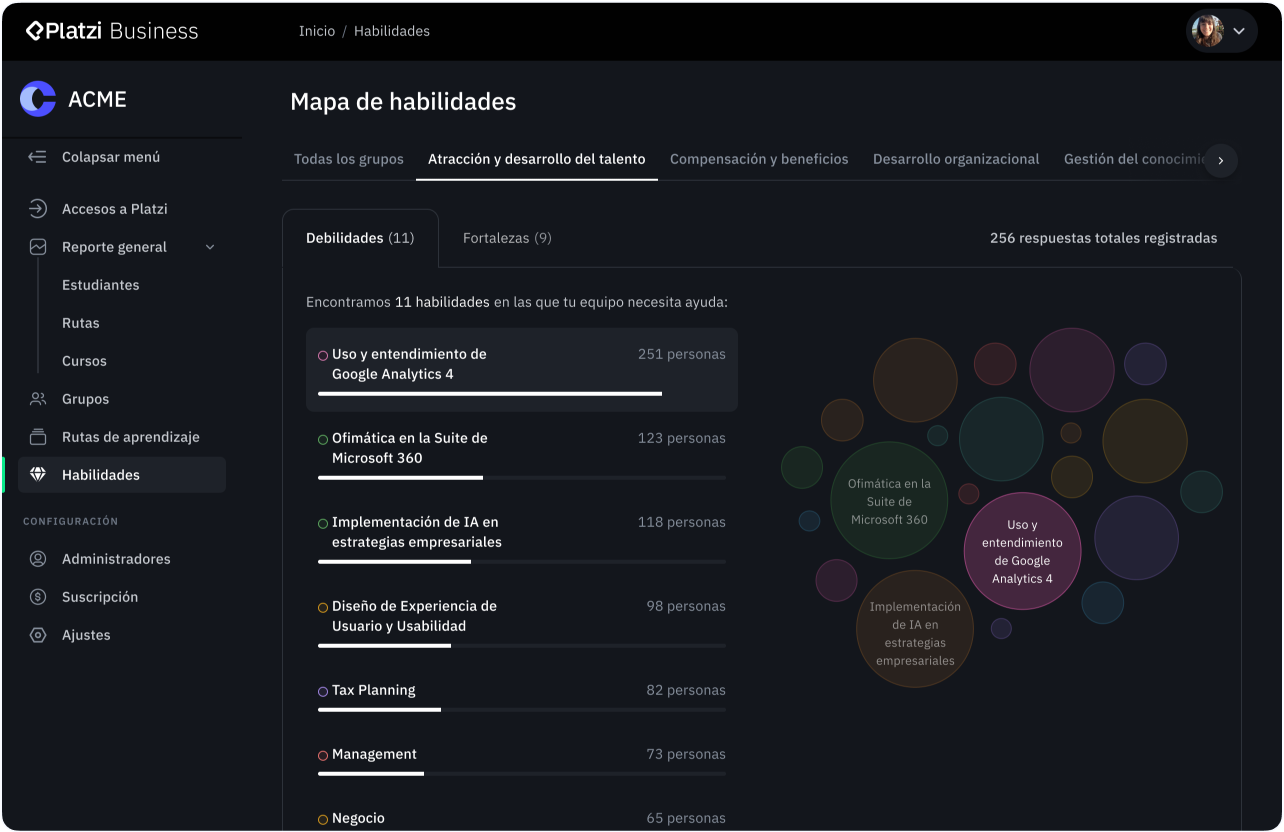Click 256 respuestas totales registradas text
Image resolution: width=1284 pixels, height=832 pixels.
point(1104,238)
